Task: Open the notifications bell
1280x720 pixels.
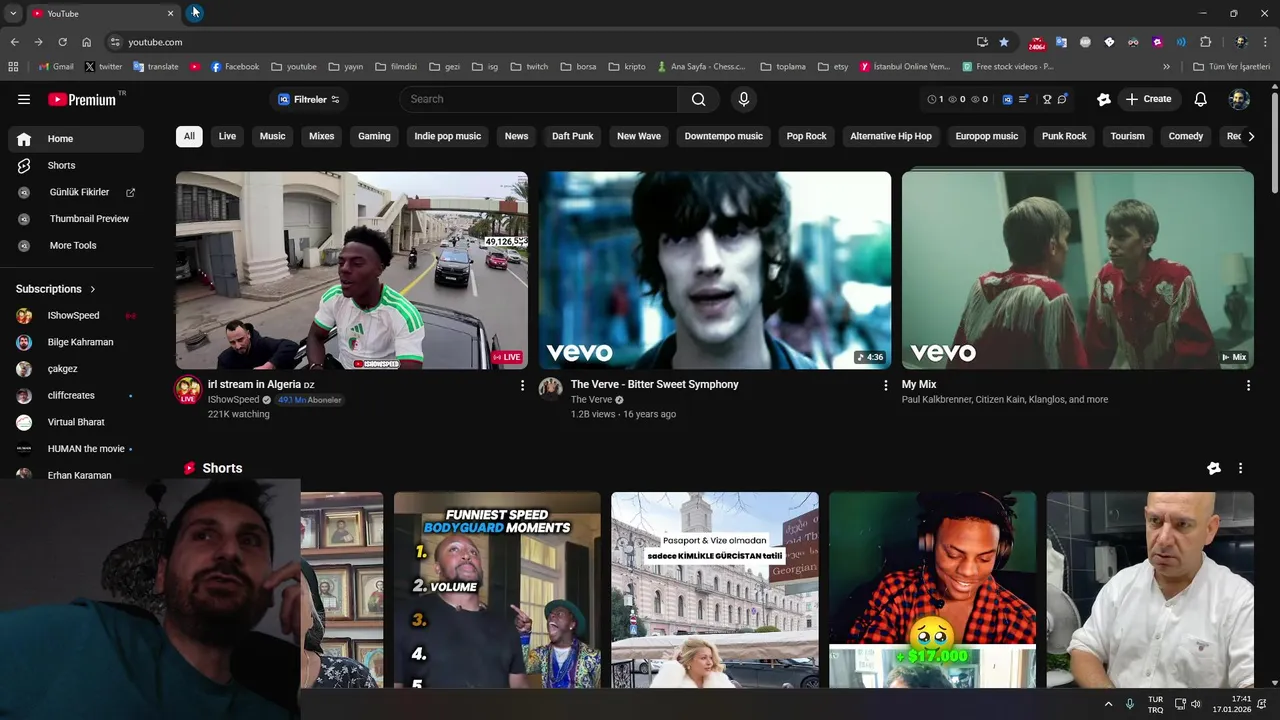Action: point(1201,99)
